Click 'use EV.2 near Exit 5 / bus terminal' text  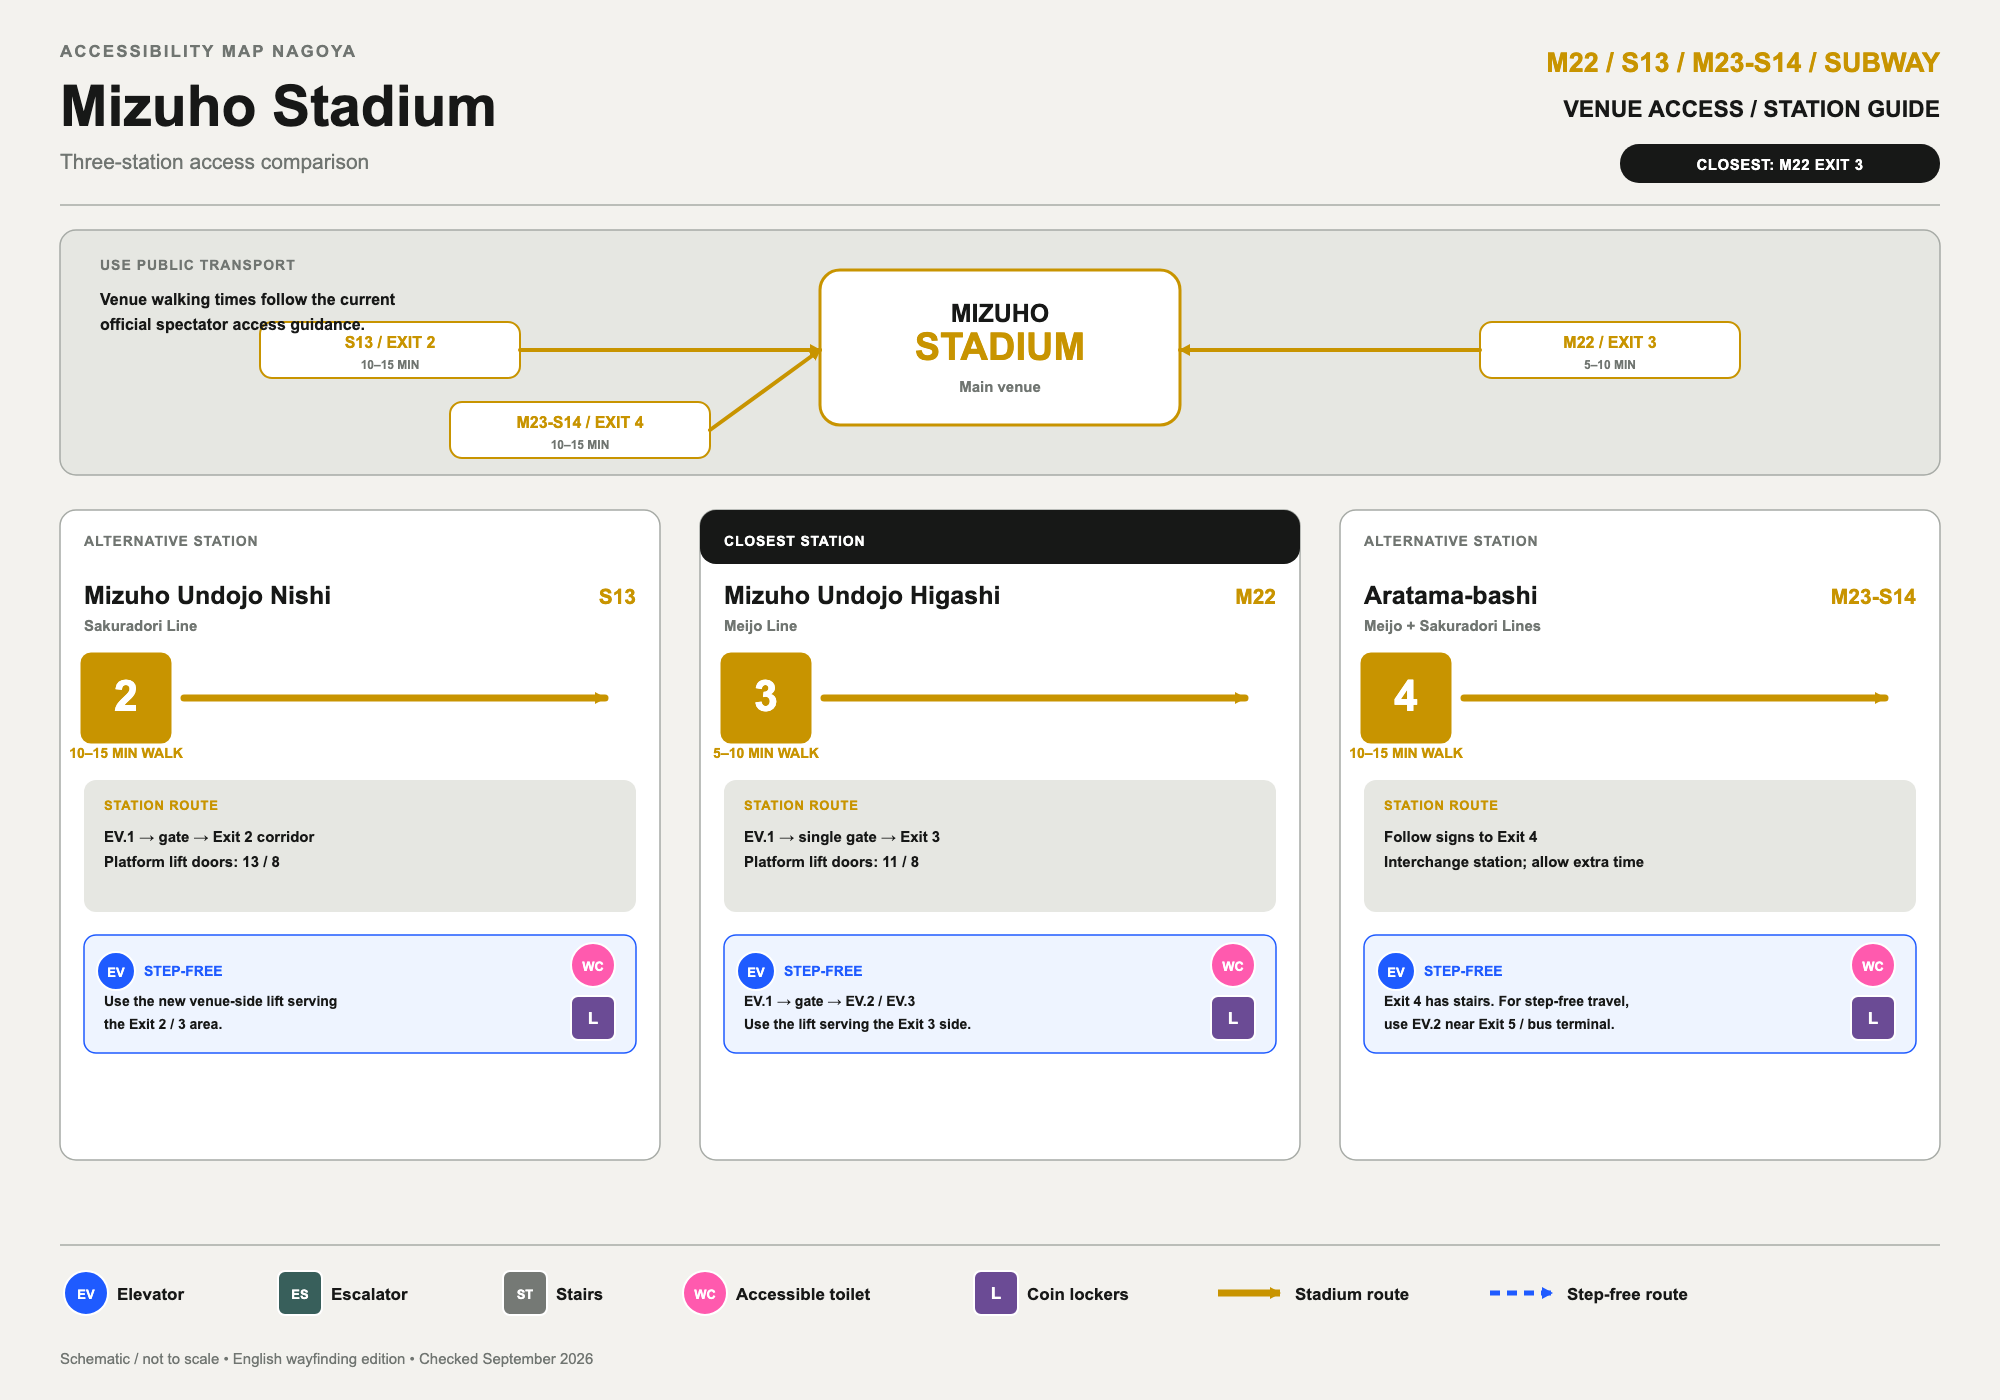coord(1499,1024)
